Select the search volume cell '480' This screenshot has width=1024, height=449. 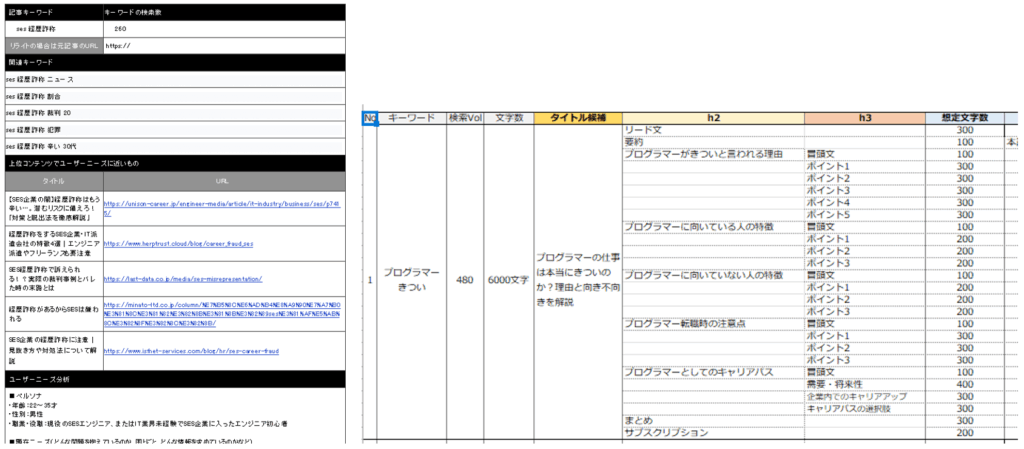pos(465,280)
